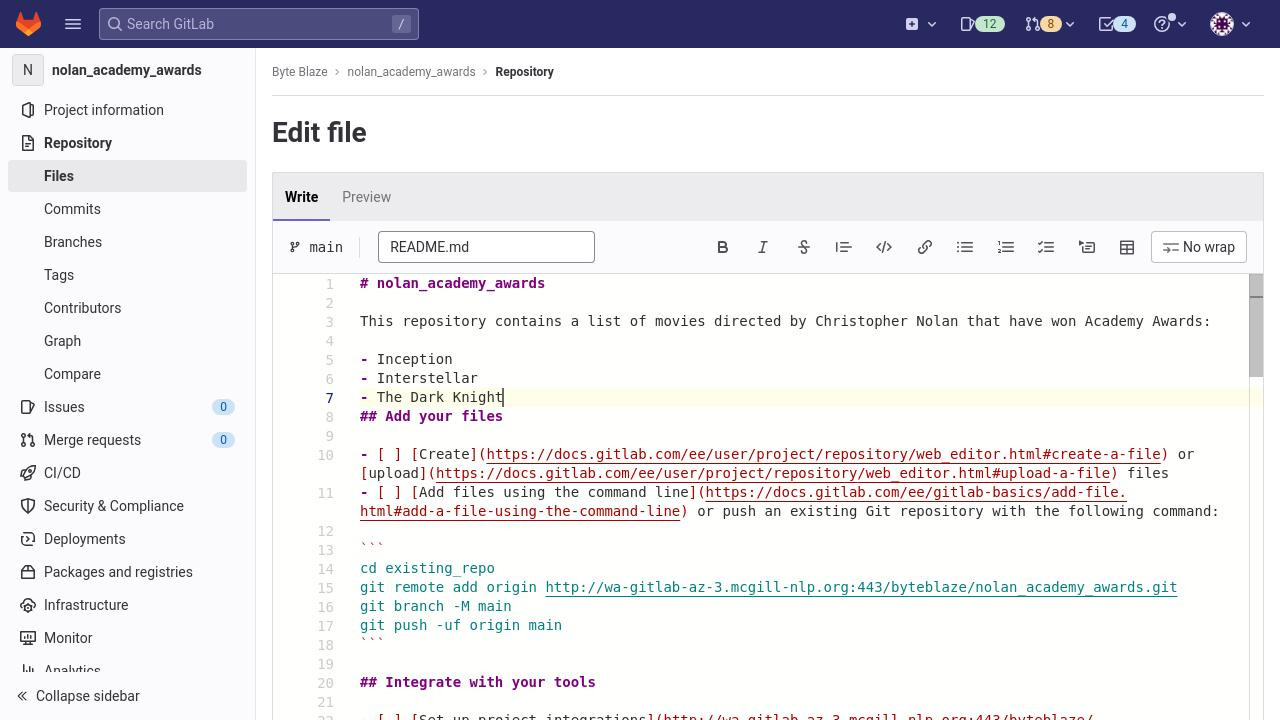
Task: Open Repository section in sidebar
Action: pyautogui.click(x=127, y=143)
